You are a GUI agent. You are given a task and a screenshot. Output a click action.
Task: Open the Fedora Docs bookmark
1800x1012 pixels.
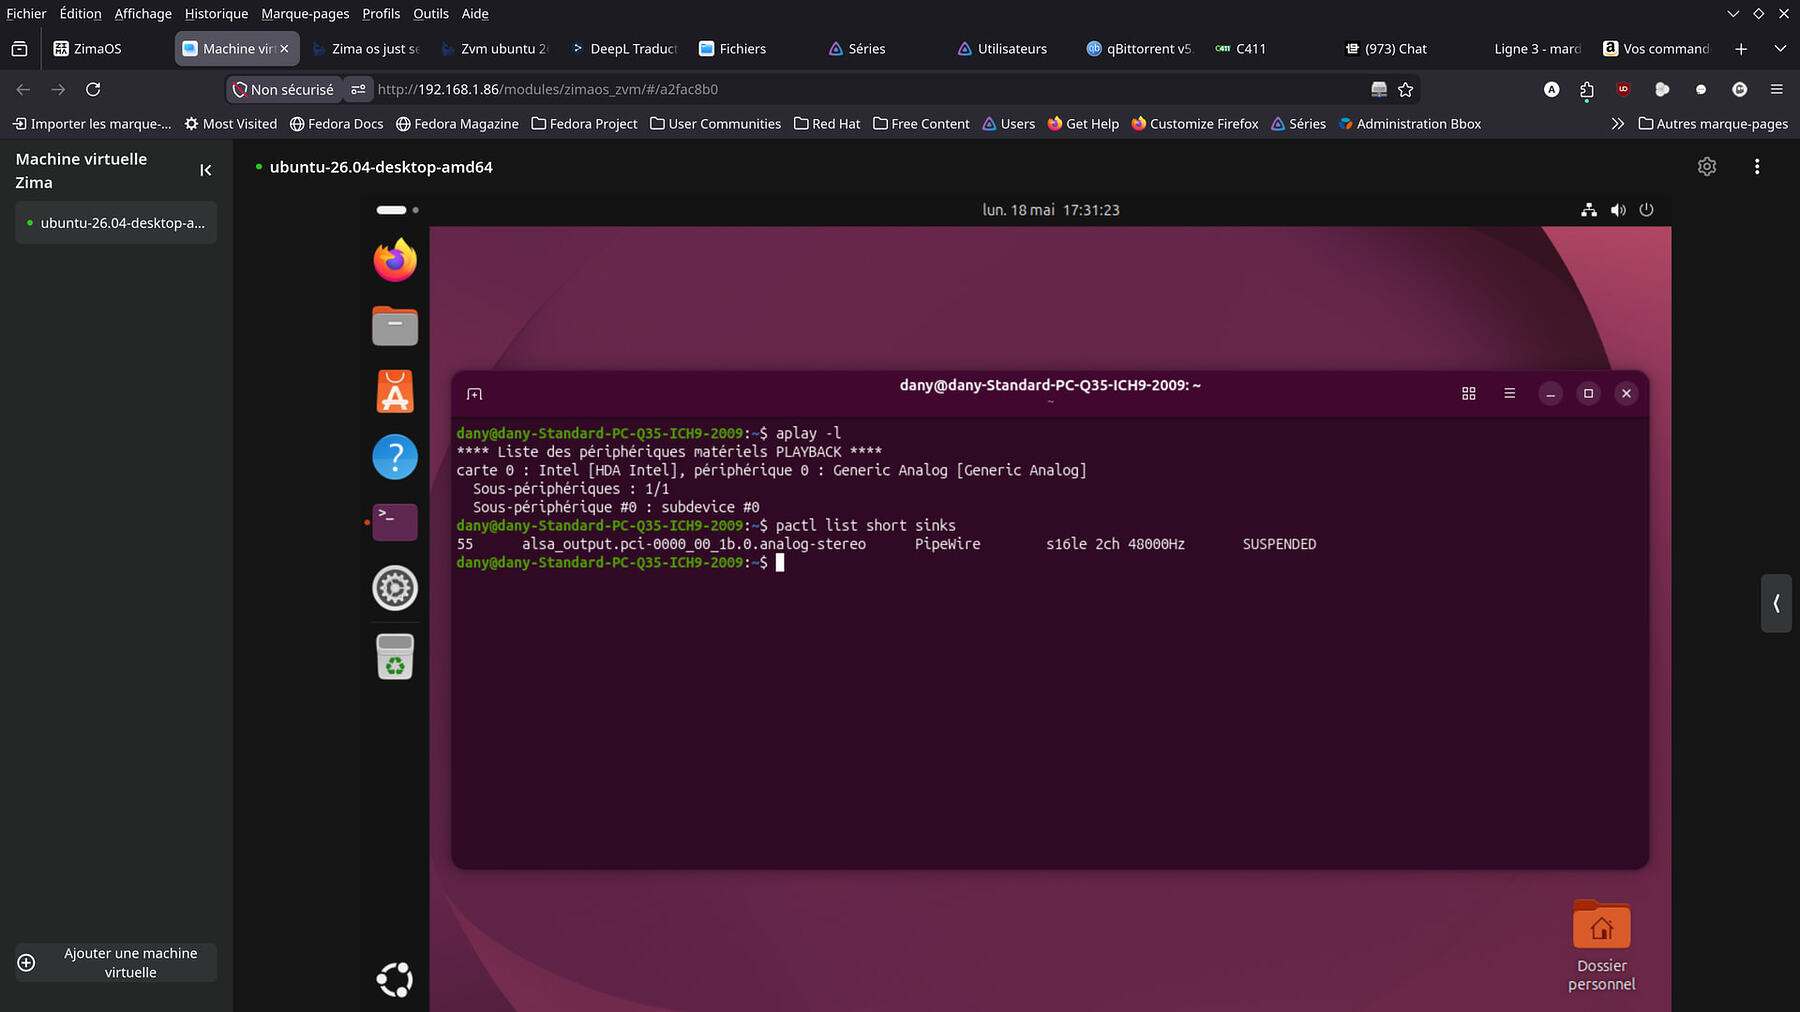pos(336,124)
